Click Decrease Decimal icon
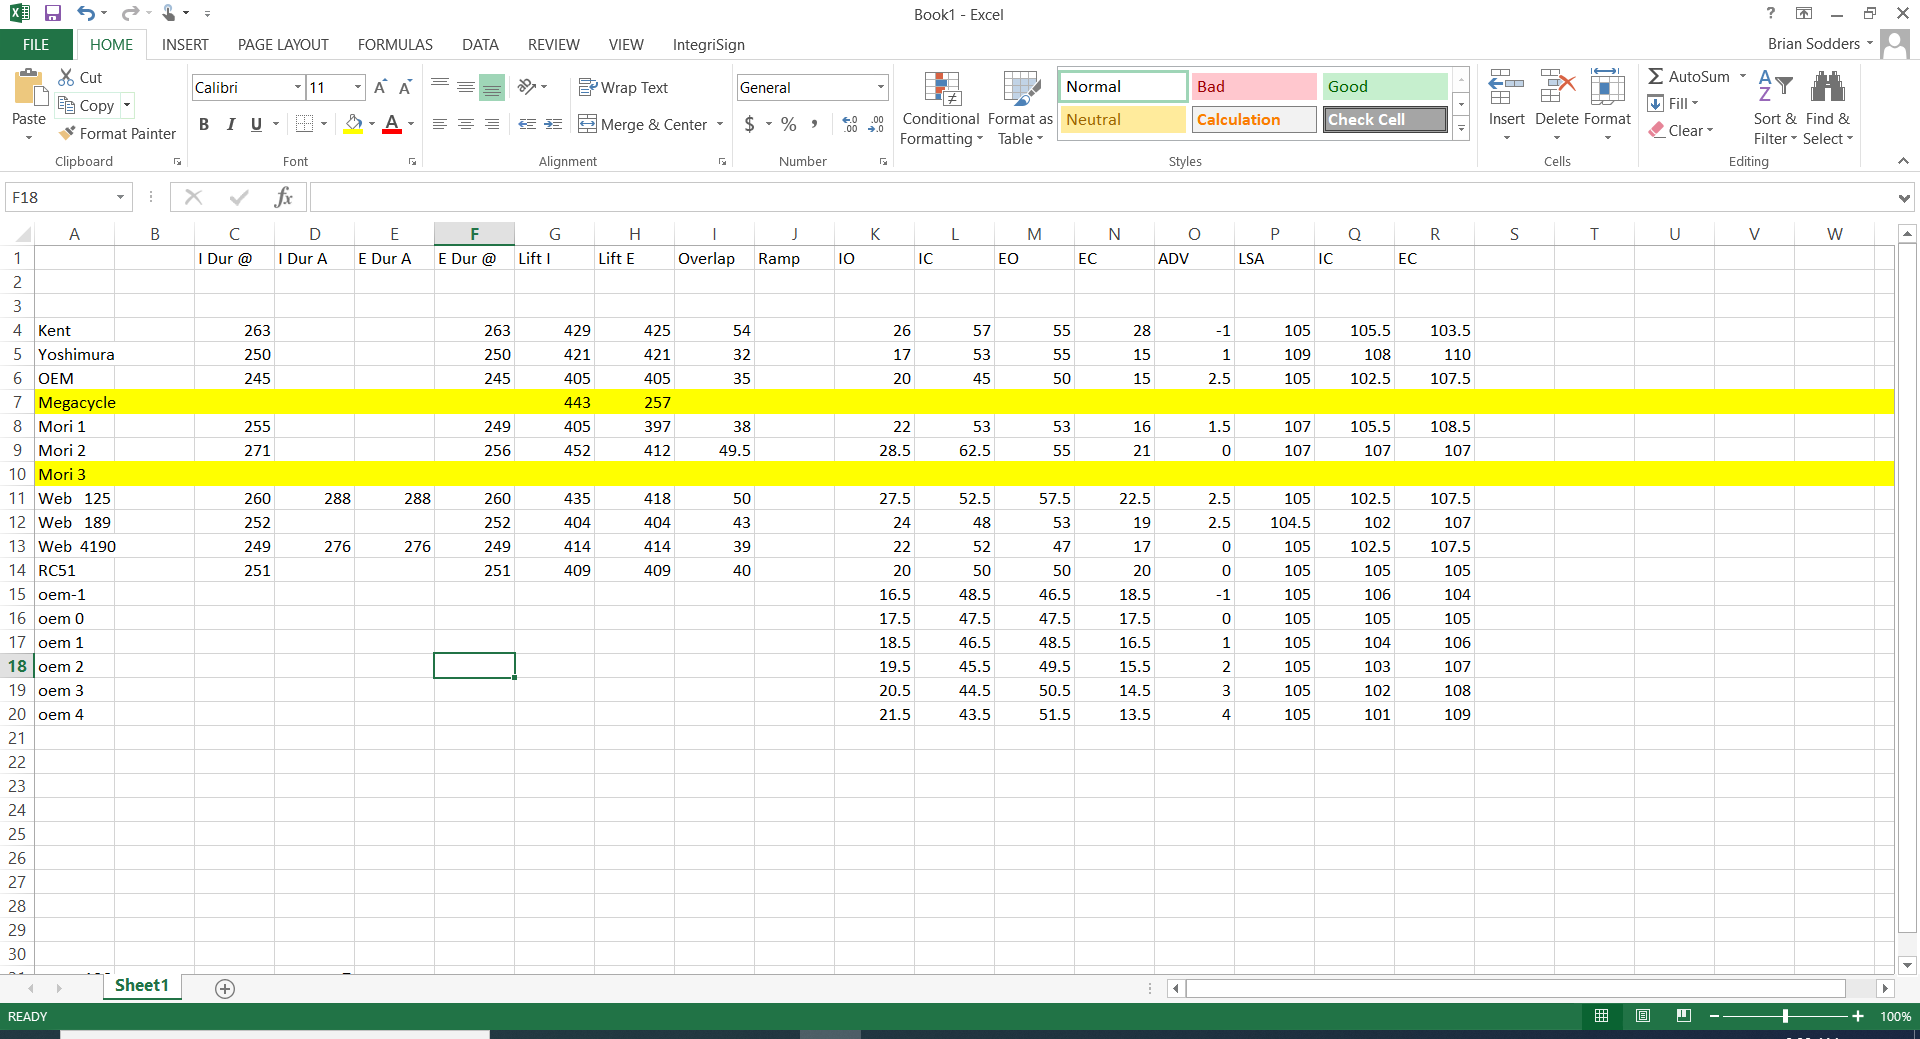 pos(876,124)
